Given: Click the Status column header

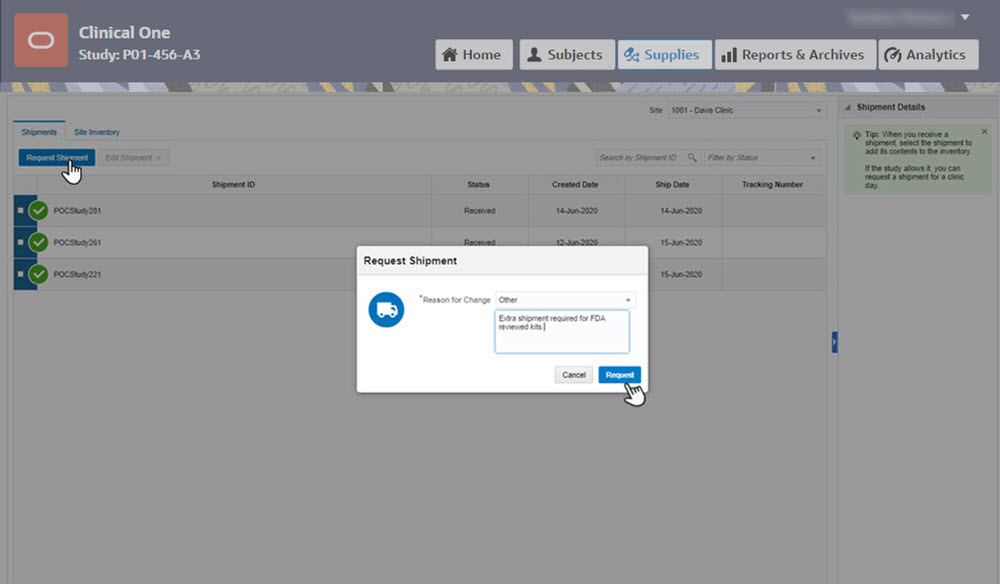Looking at the screenshot, I should click(478, 185).
